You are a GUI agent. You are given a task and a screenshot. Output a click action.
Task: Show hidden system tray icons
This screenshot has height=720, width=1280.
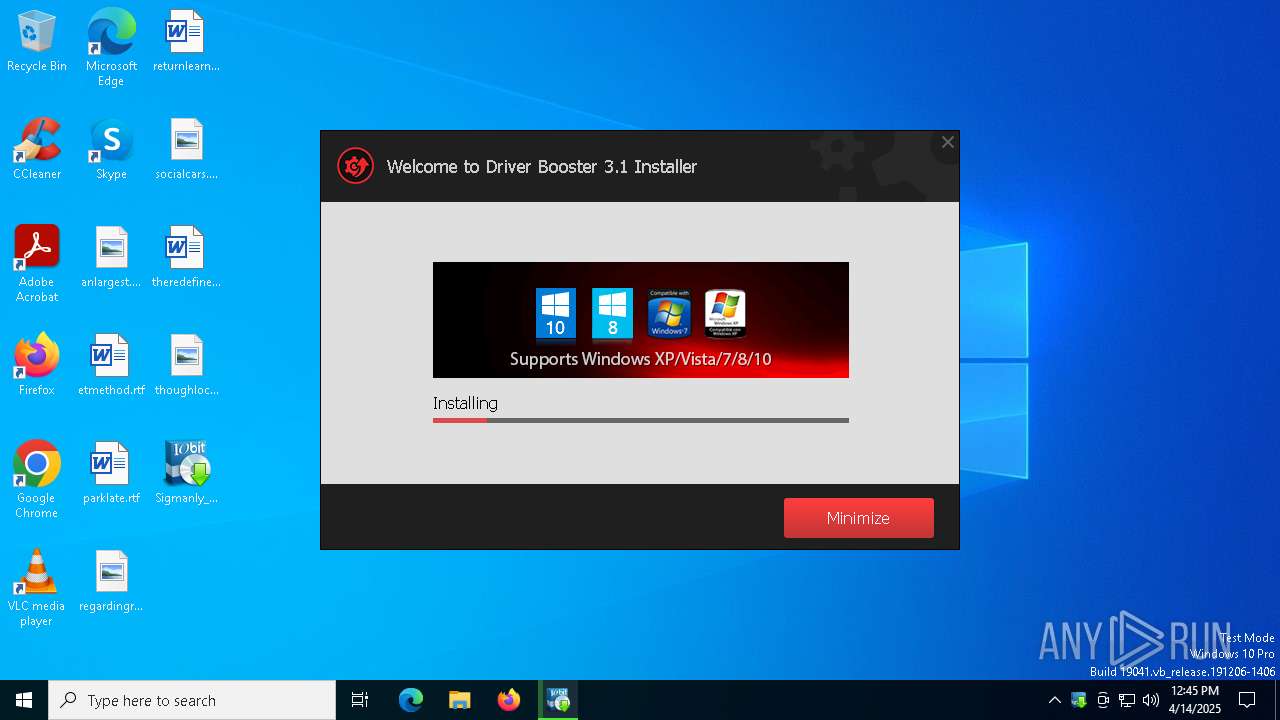[x=1054, y=700]
